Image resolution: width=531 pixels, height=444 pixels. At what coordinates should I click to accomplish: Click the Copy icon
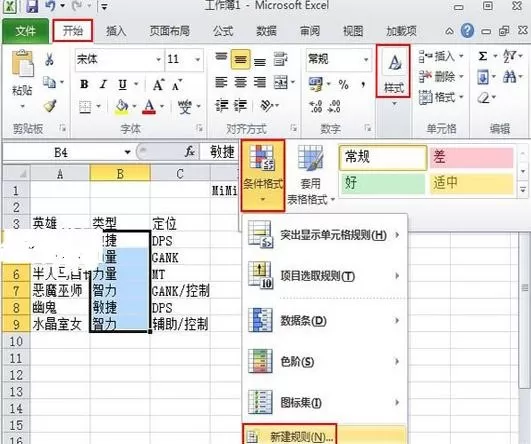50,82
